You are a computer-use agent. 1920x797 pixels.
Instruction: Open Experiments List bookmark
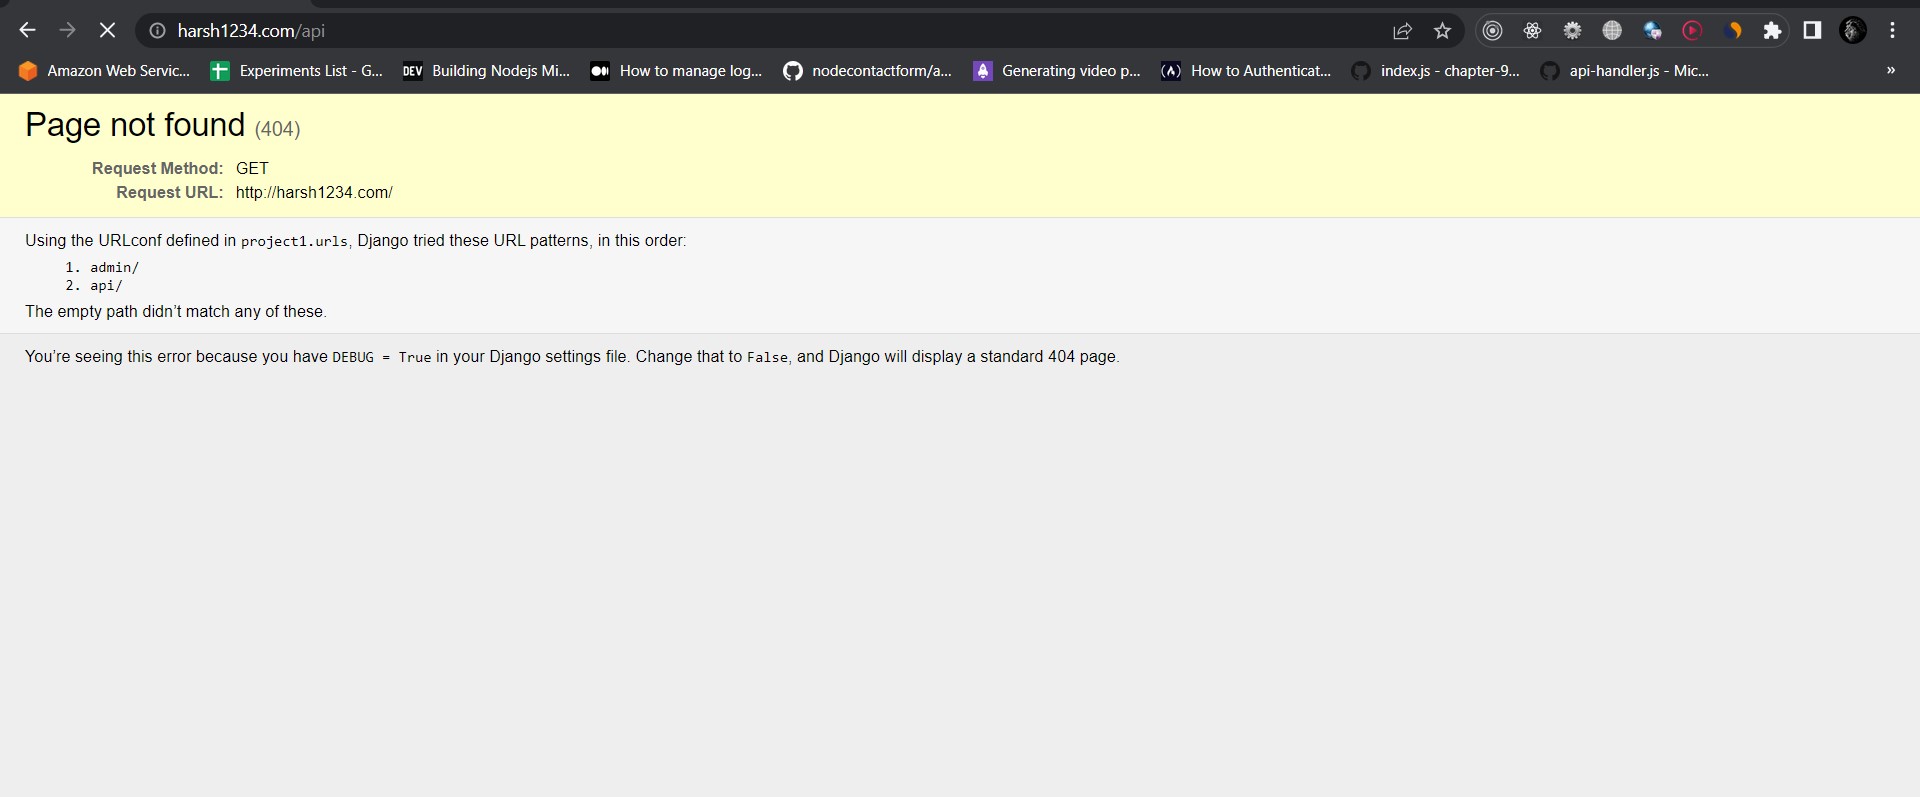click(x=297, y=71)
